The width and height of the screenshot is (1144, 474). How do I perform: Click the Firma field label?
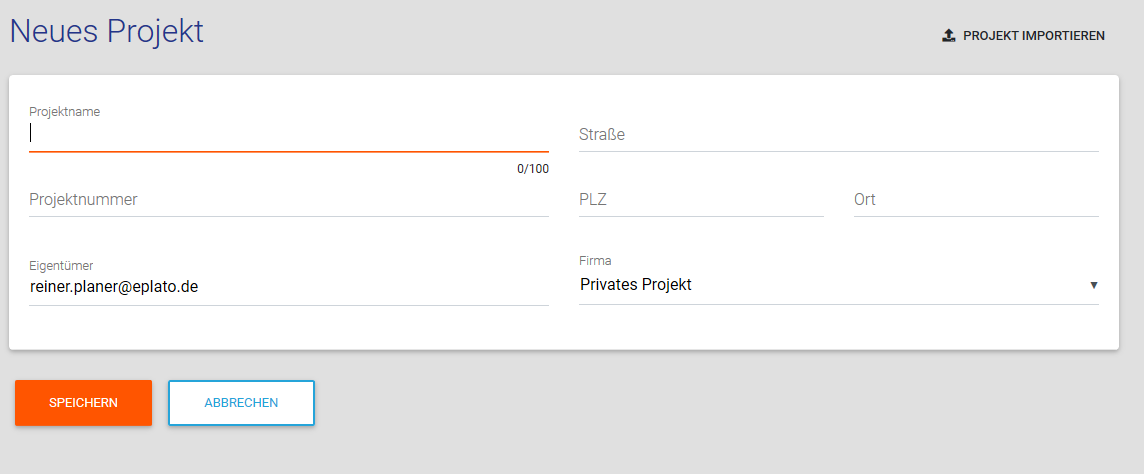click(x=595, y=261)
